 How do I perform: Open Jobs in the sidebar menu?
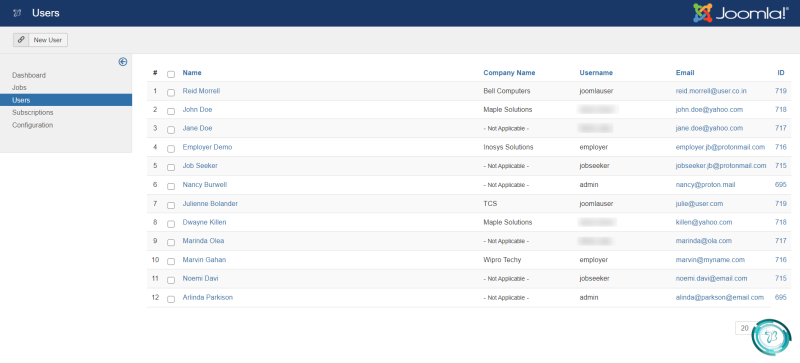19,88
